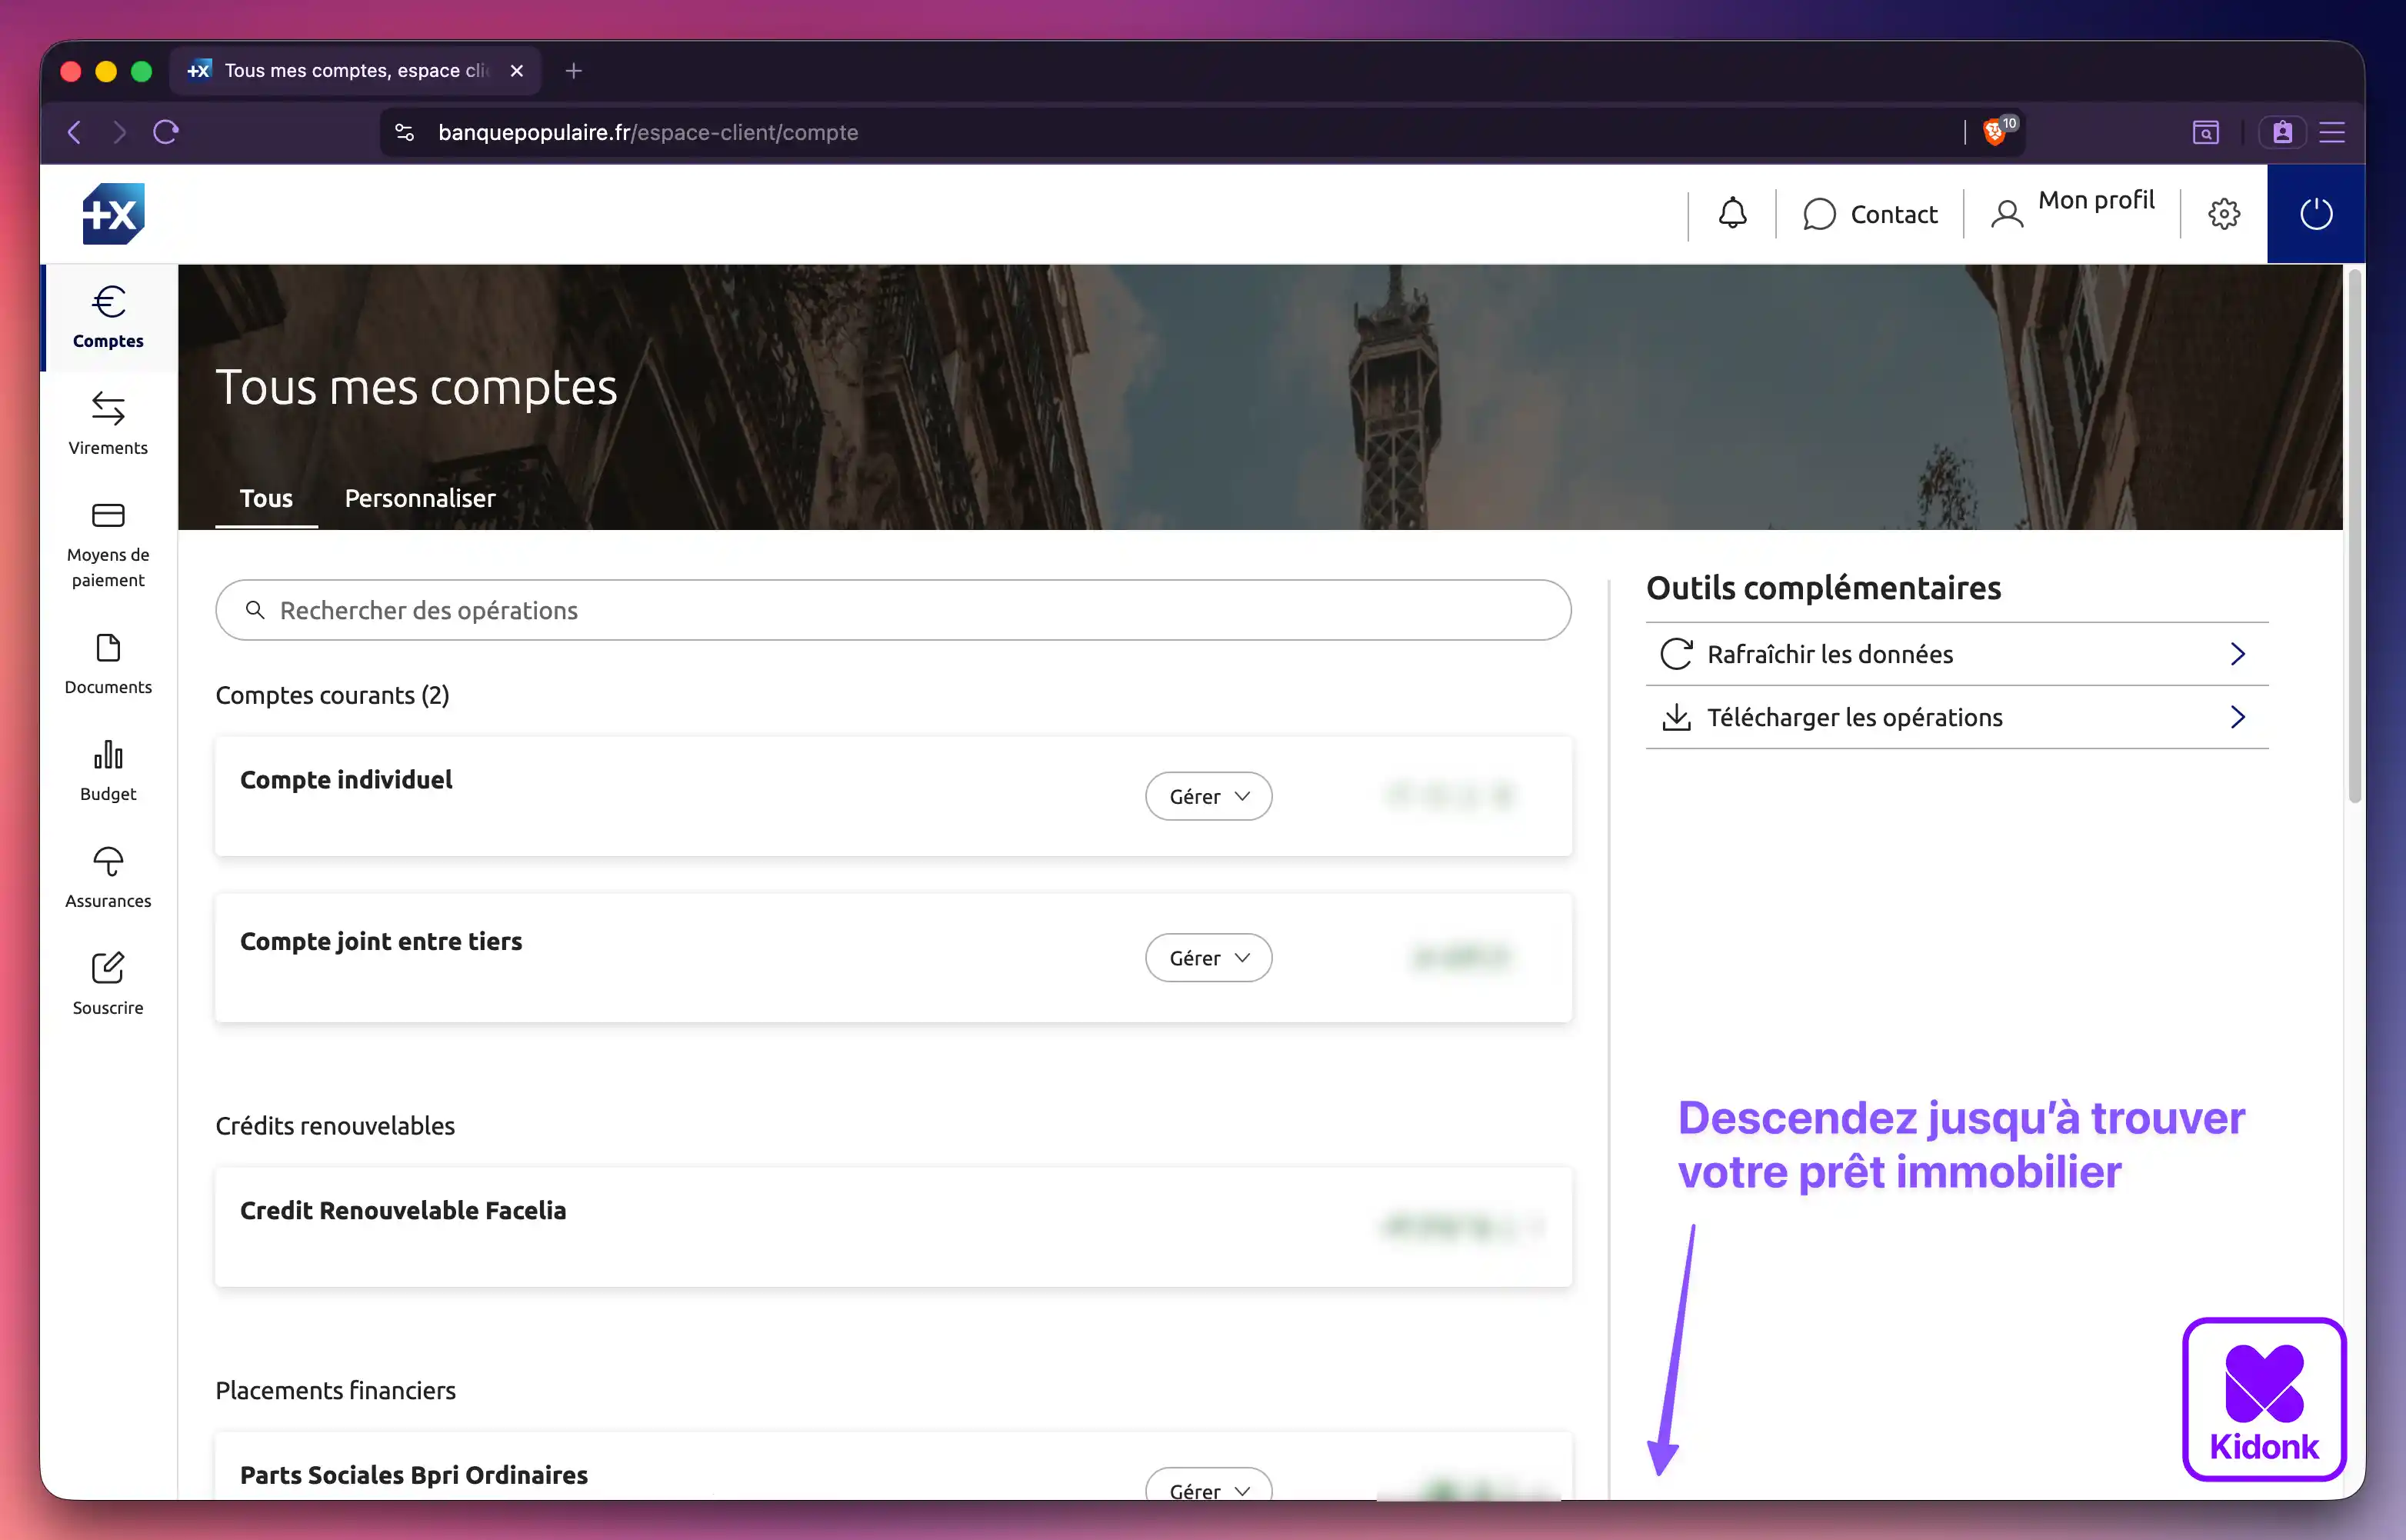Expand Gérer dropdown for Compte joint entre tiers
Screen dimensions: 2406x1540
[x=1208, y=958]
